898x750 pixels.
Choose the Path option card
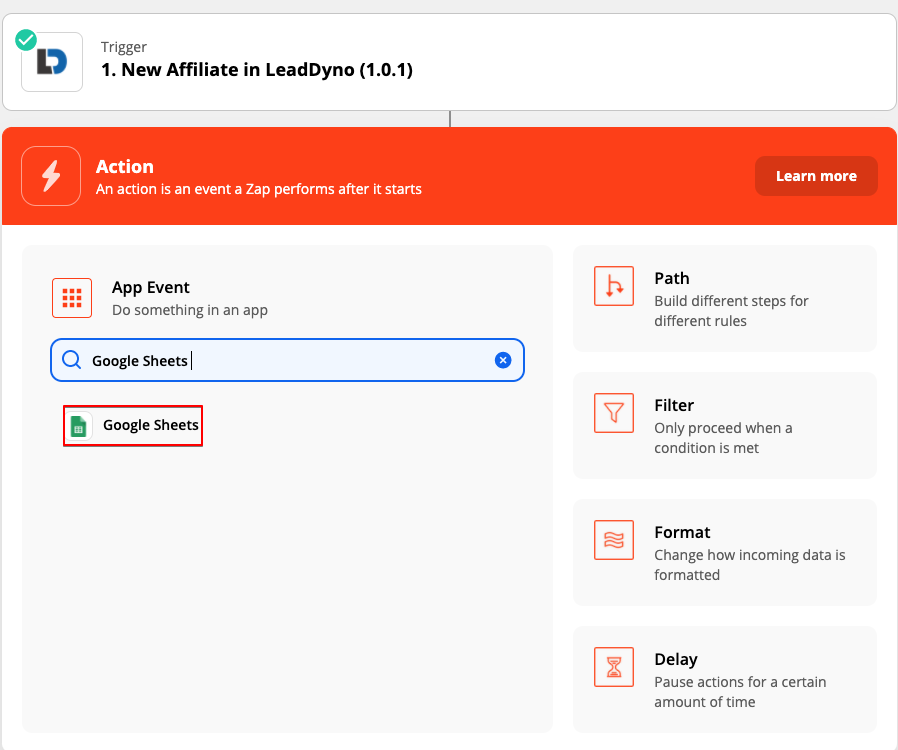tap(725, 298)
